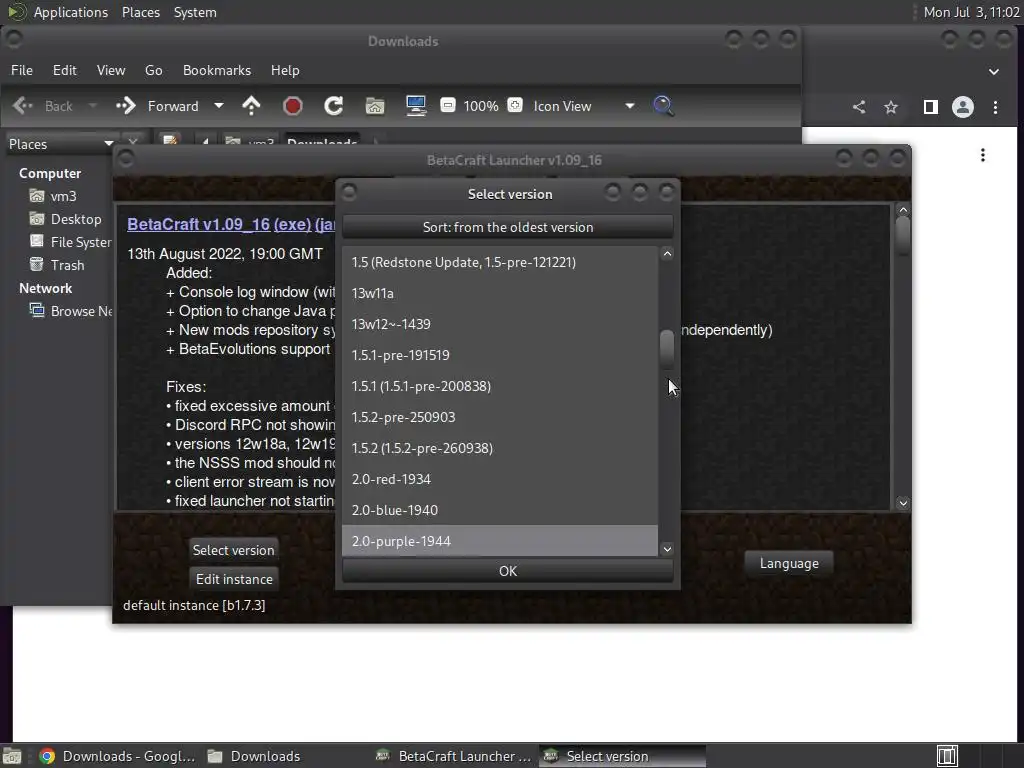Click the clock in the top panel
The width and height of the screenshot is (1024, 768).
(x=971, y=12)
